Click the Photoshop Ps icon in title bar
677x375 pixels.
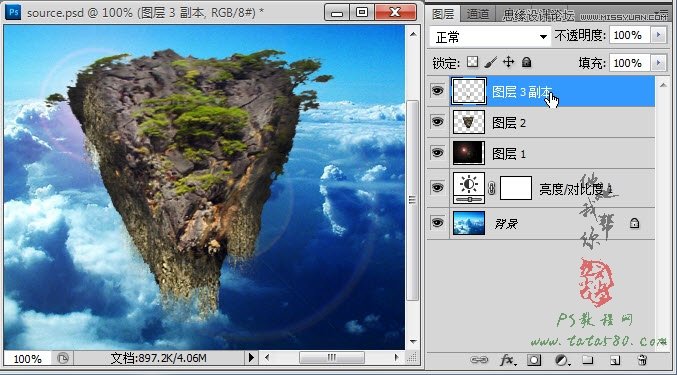13,12
